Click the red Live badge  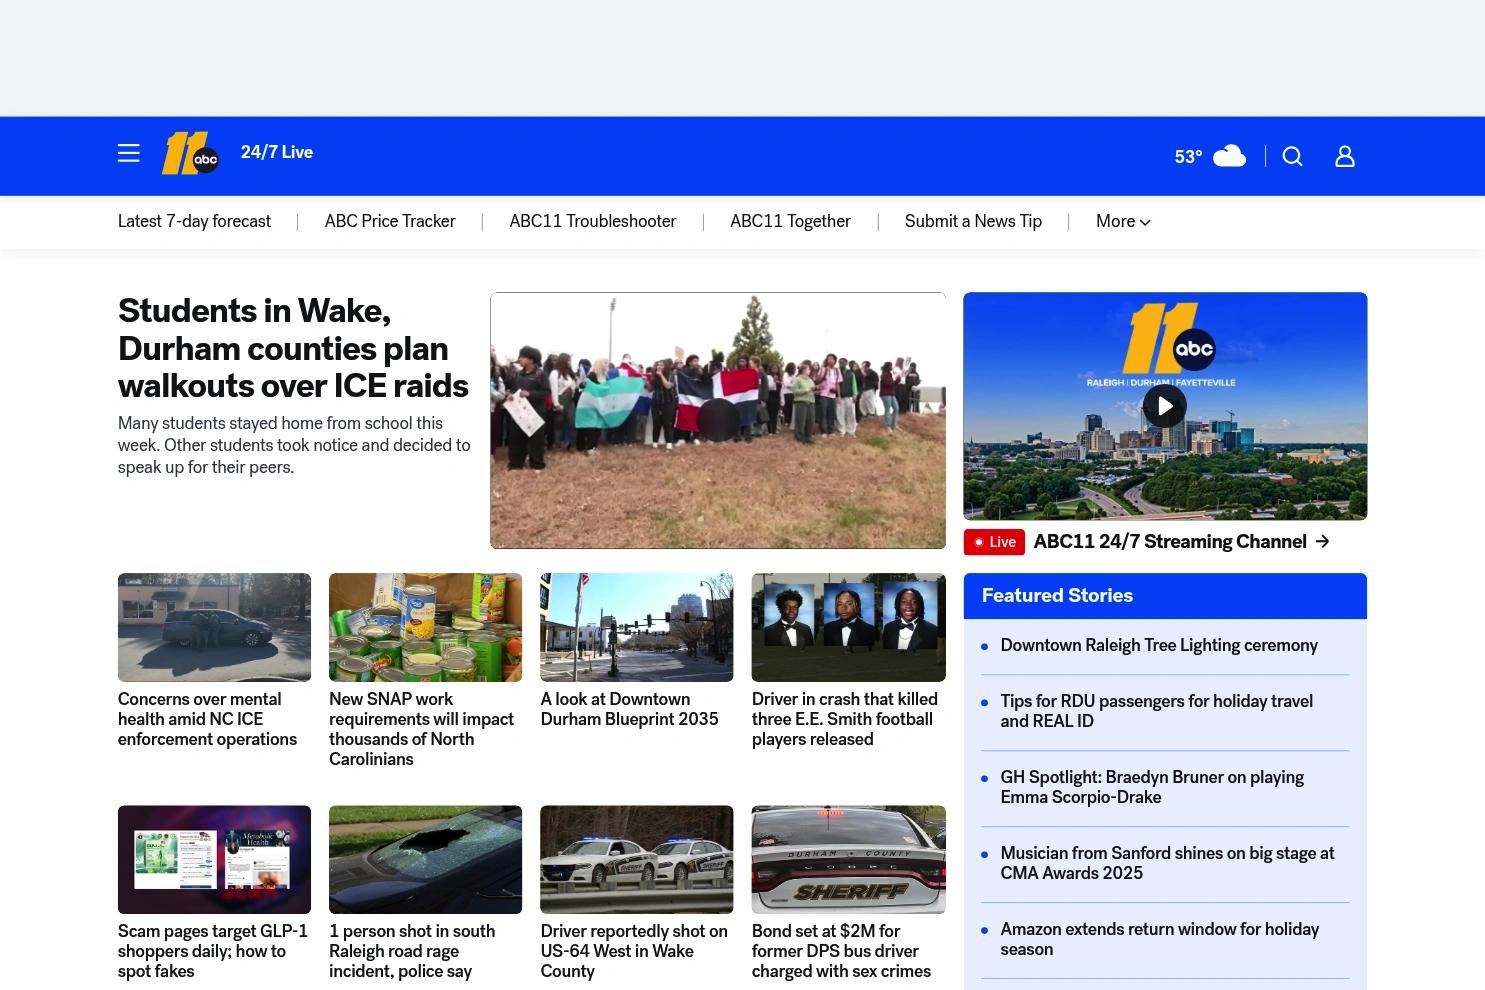pos(994,542)
